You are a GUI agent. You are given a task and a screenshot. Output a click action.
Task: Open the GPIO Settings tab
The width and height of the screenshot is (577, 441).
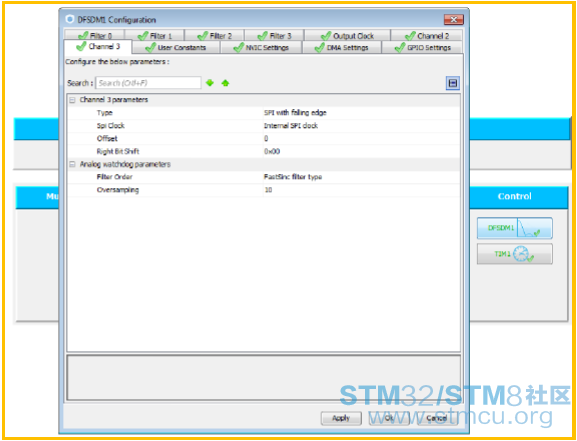click(422, 47)
